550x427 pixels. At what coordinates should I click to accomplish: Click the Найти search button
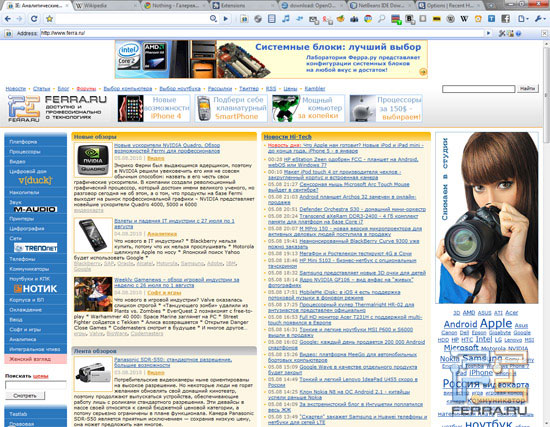click(528, 88)
